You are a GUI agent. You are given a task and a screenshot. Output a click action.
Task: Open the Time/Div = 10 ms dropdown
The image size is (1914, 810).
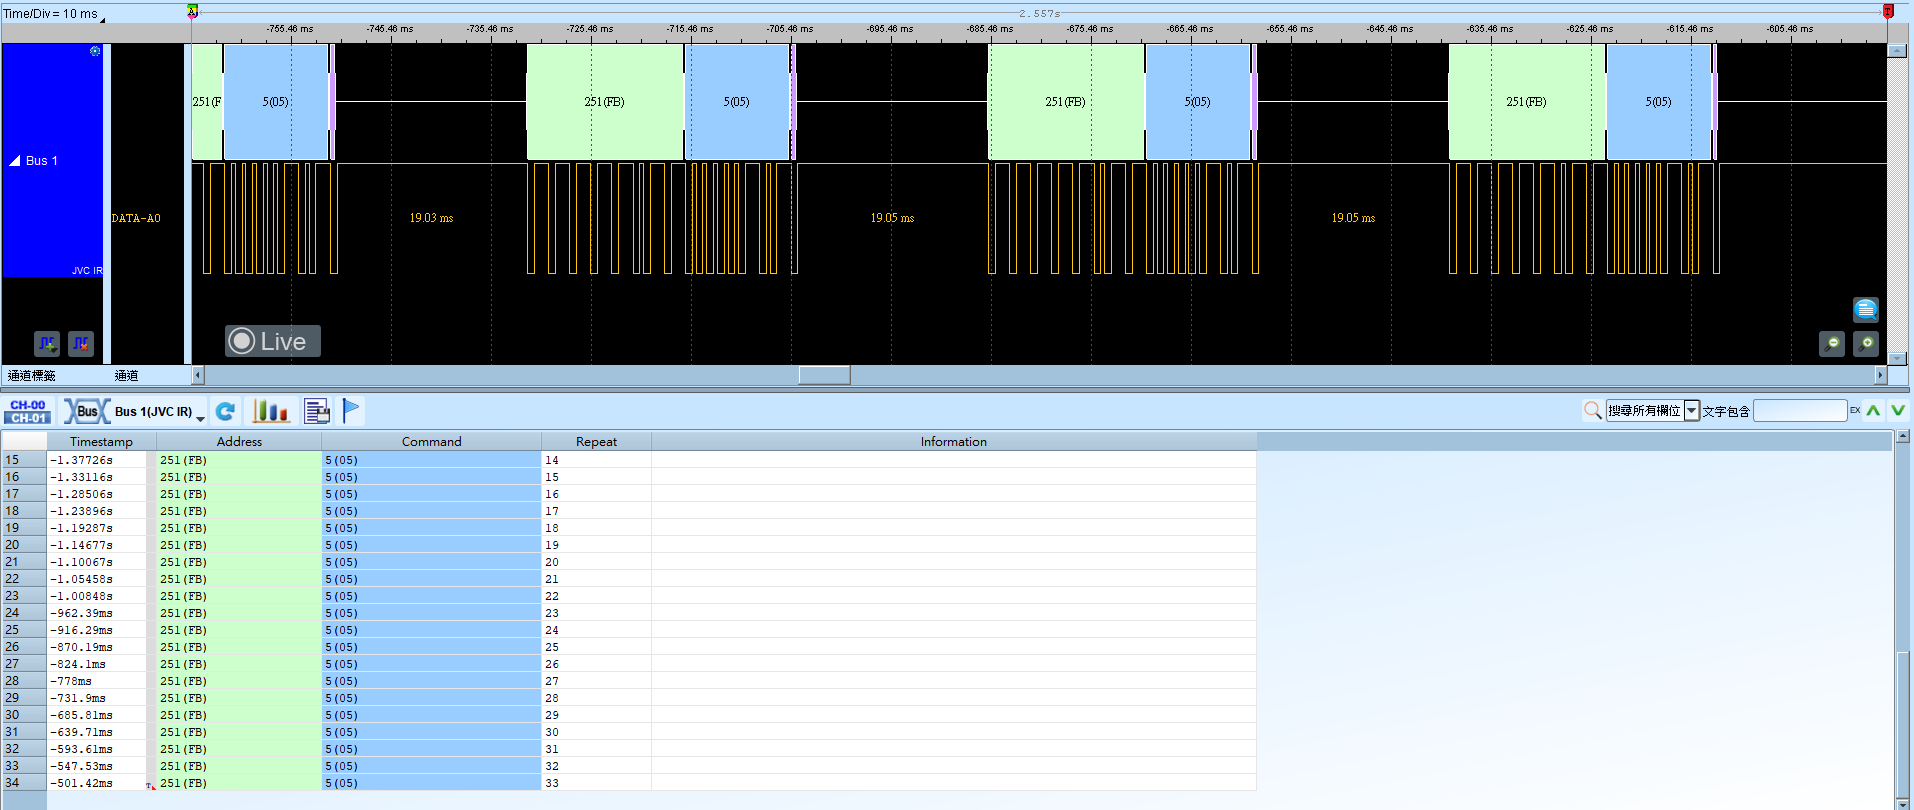(54, 14)
